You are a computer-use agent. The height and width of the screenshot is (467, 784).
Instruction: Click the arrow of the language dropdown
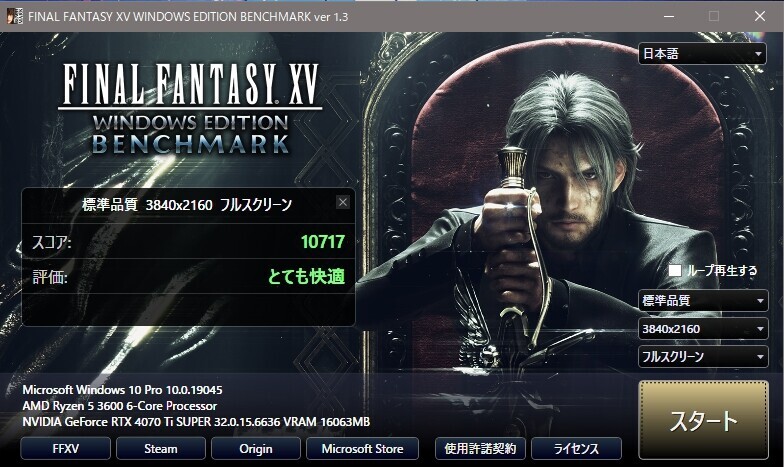click(758, 54)
